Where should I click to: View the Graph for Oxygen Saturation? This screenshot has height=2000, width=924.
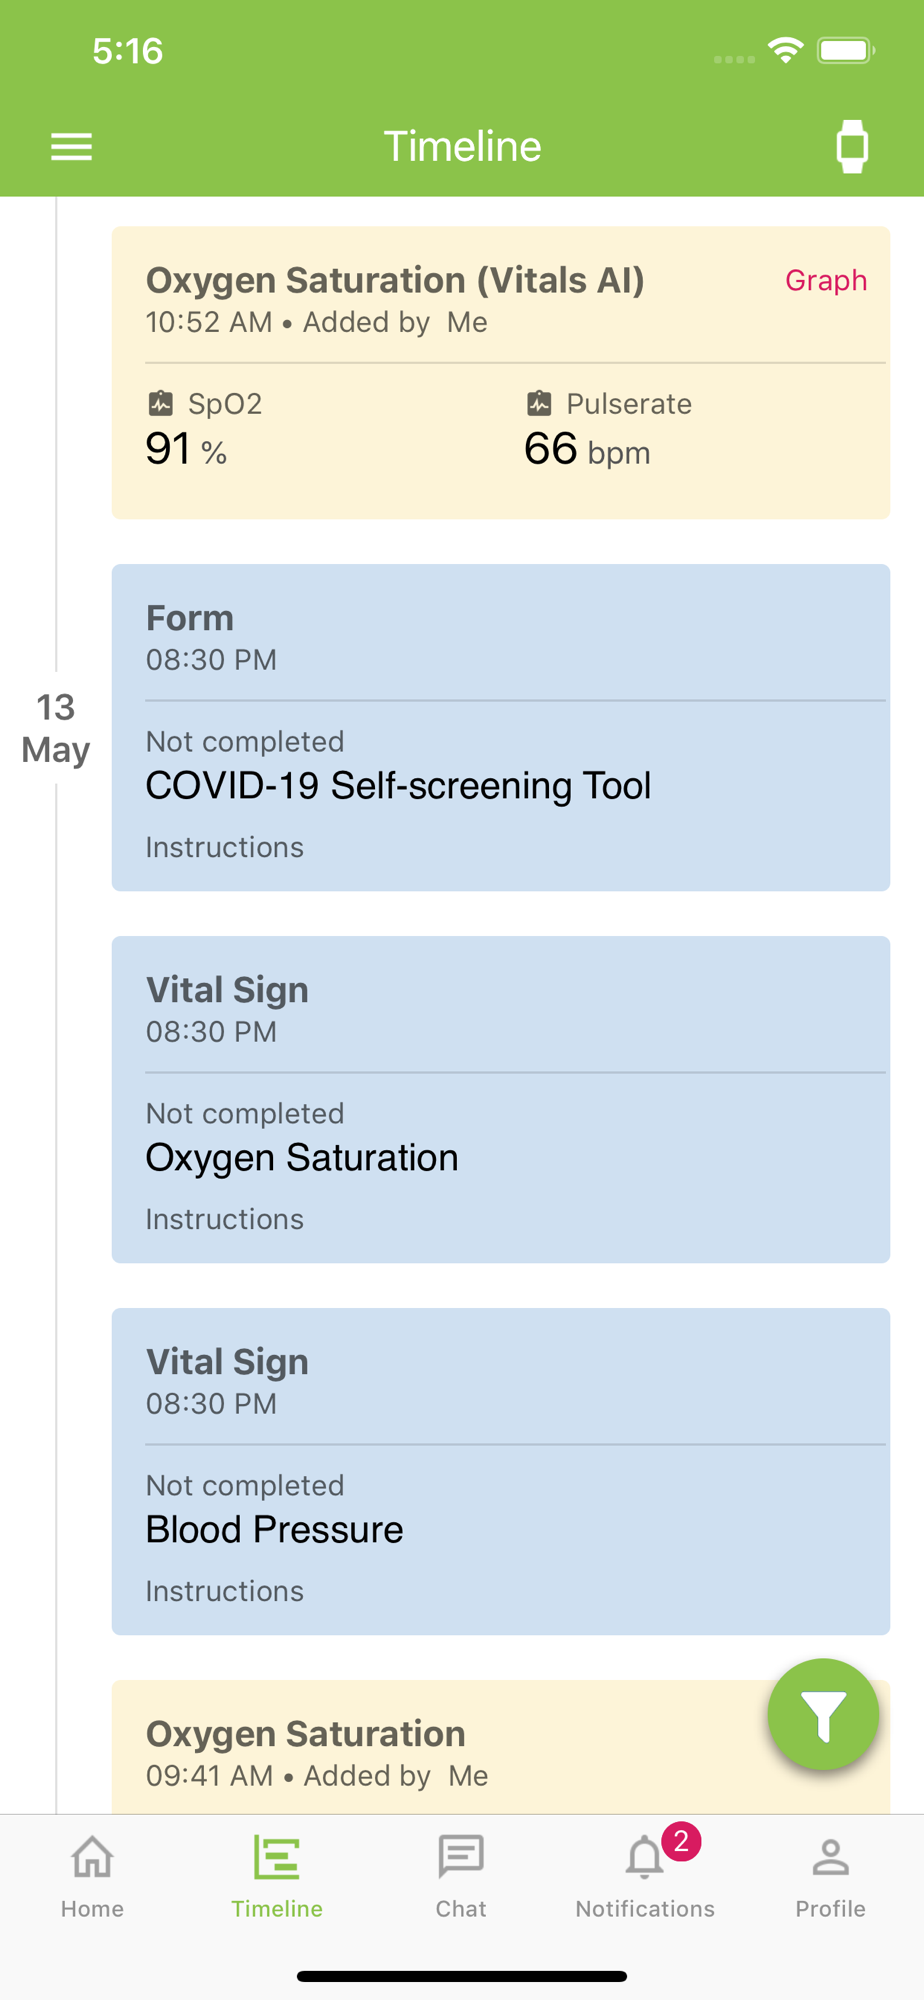coord(825,281)
